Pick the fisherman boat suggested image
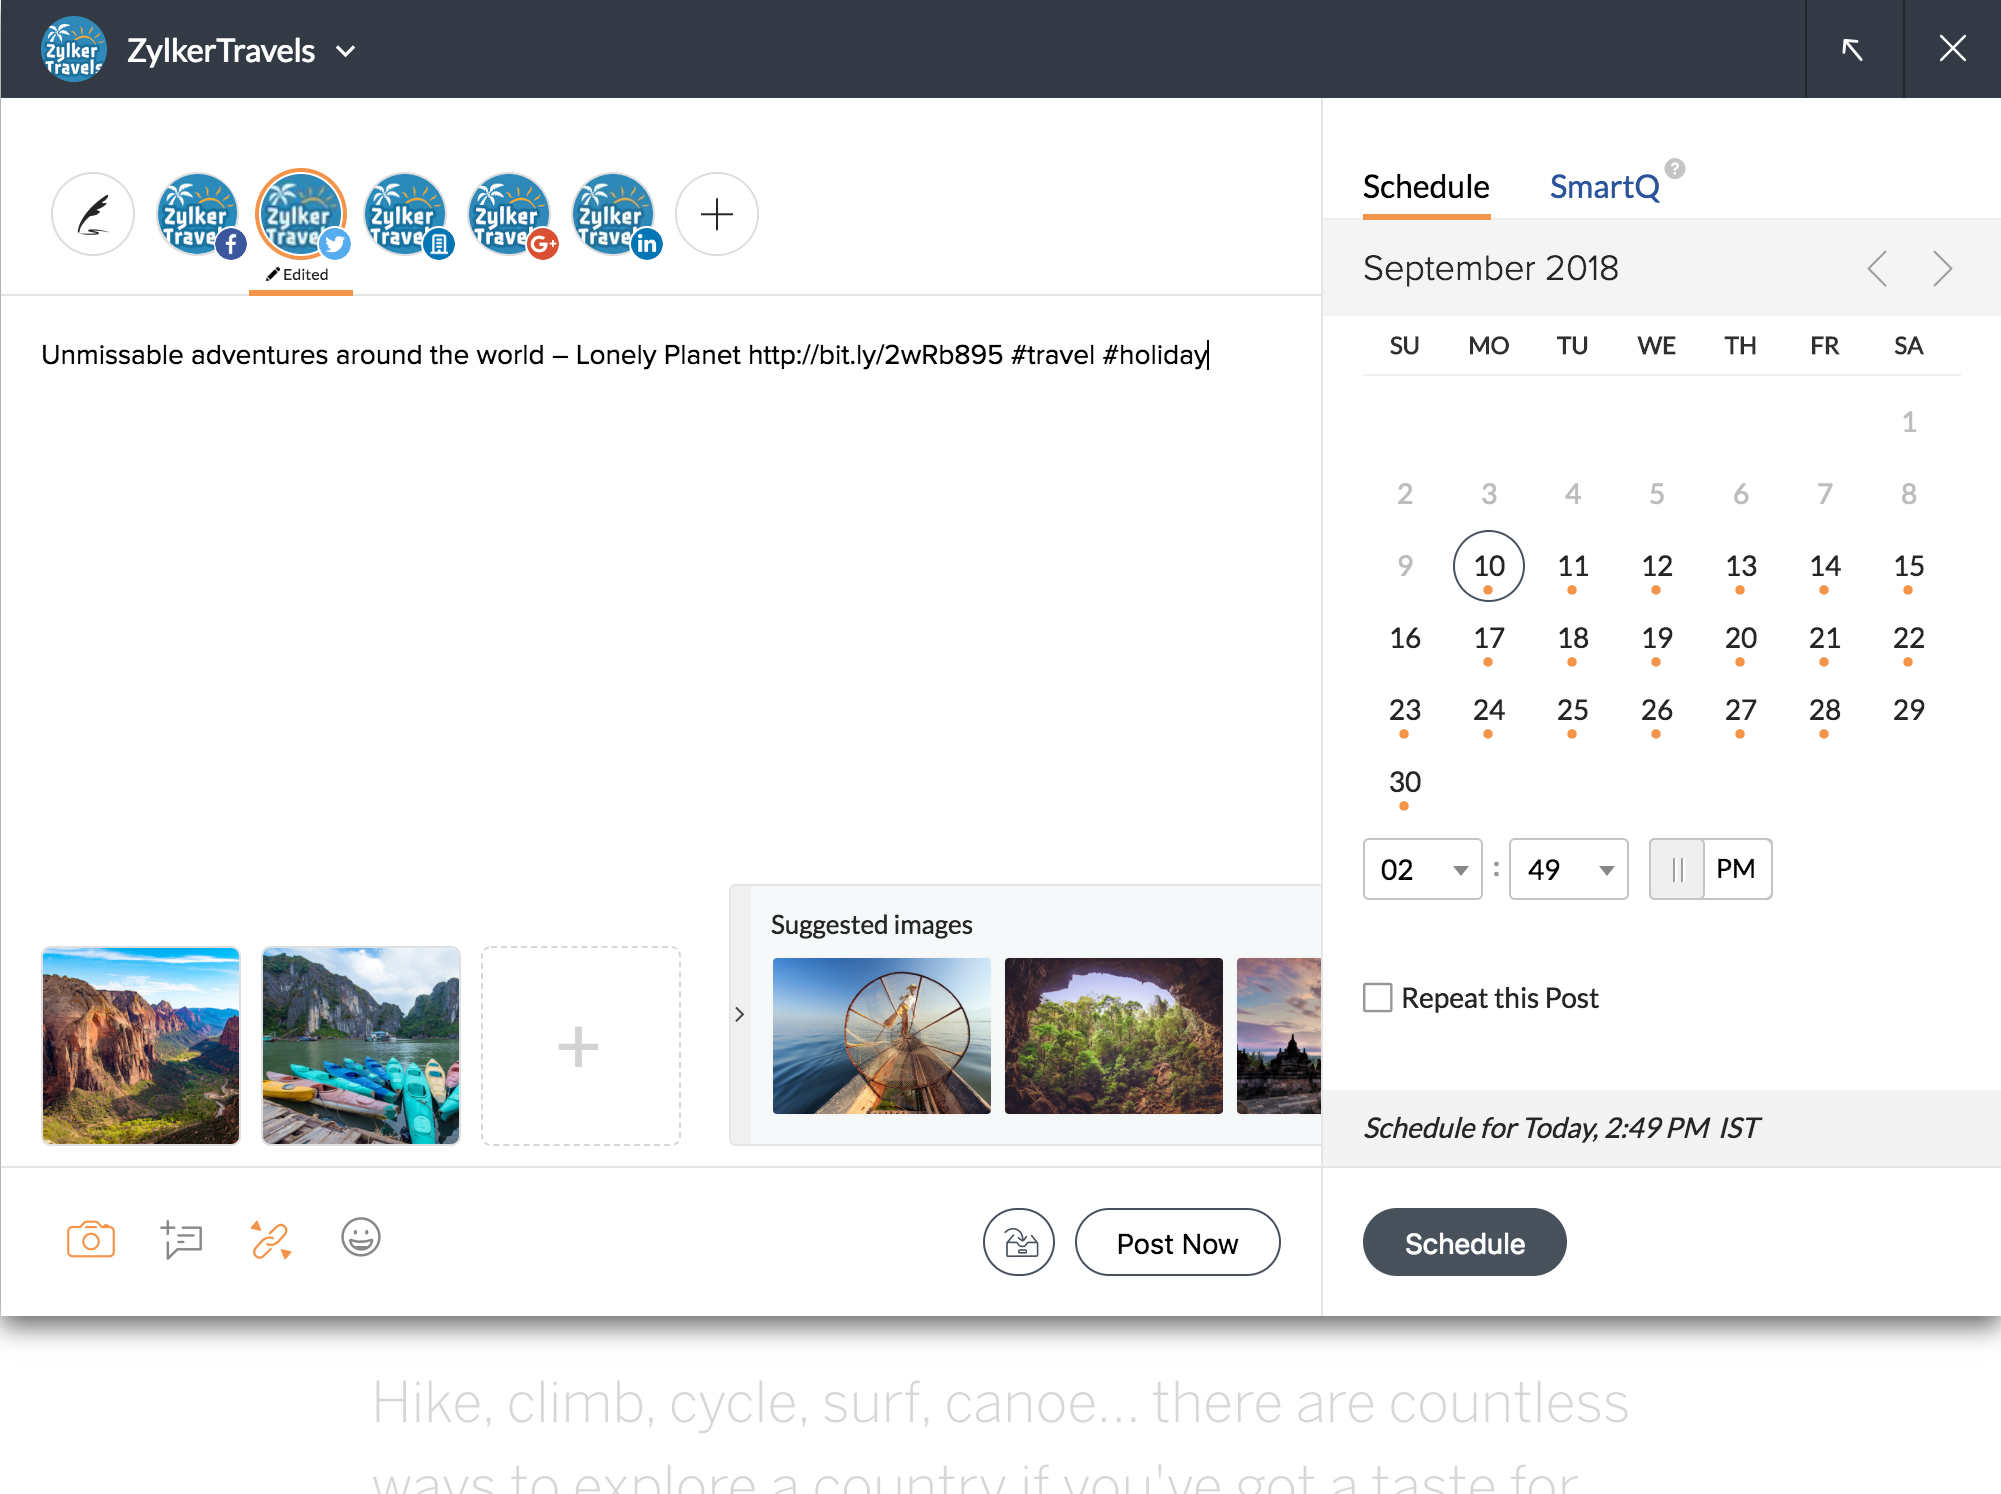This screenshot has height=1494, width=2001. pos(881,1036)
